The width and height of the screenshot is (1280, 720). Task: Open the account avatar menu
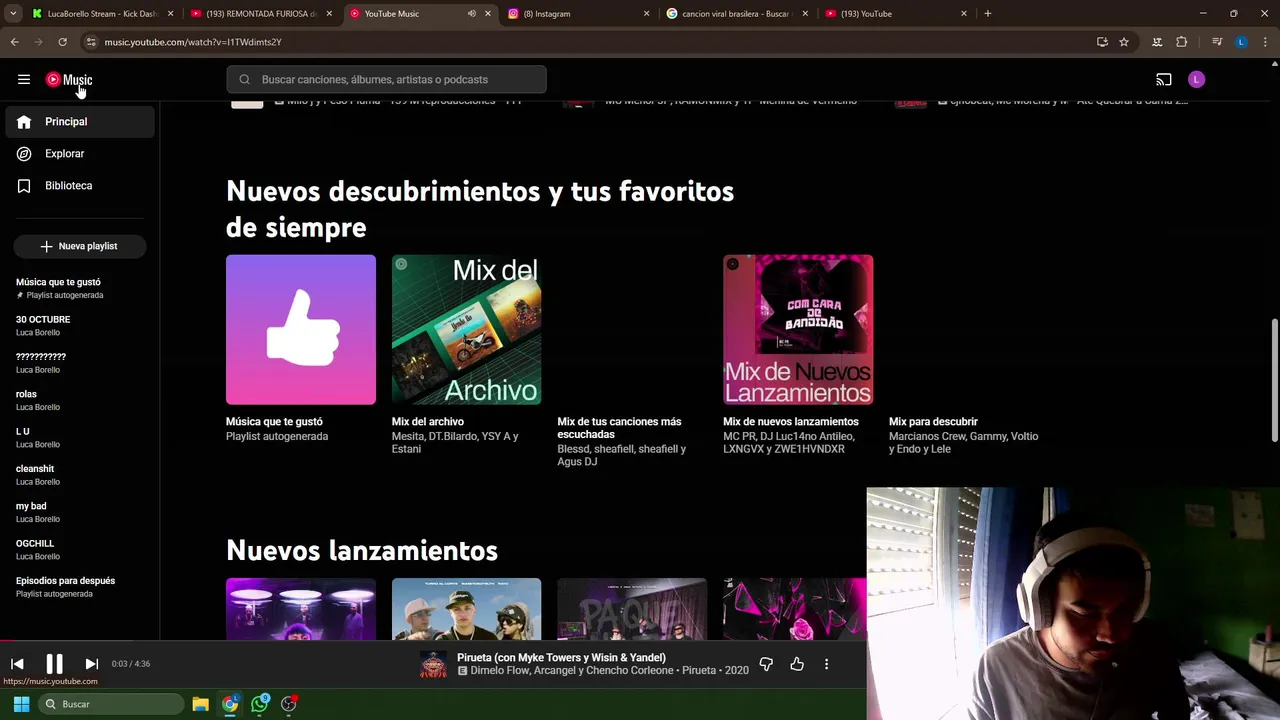point(1197,80)
